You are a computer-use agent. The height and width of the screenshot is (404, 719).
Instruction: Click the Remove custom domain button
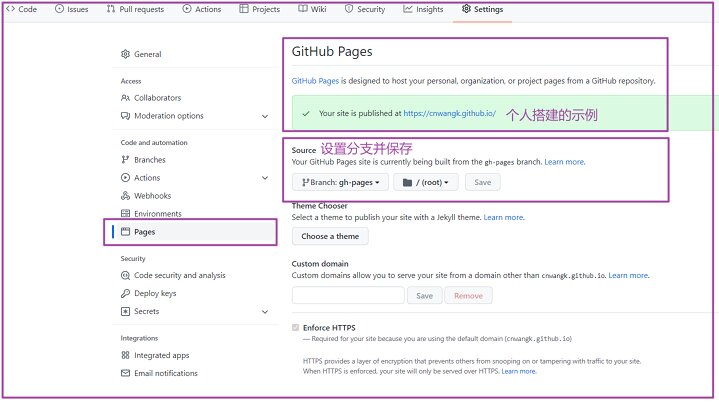pyautogui.click(x=468, y=296)
